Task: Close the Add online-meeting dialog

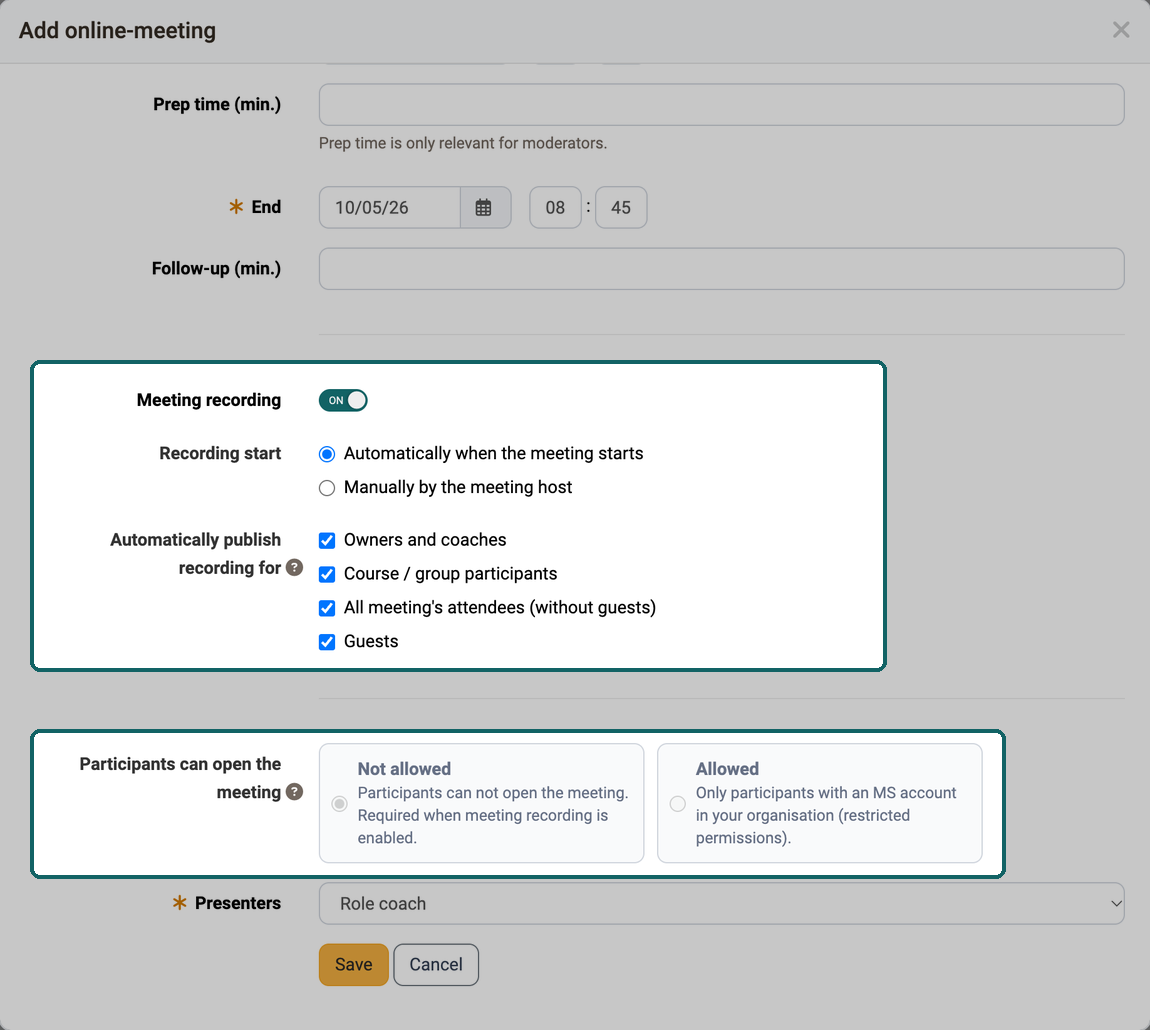Action: coord(1121,30)
